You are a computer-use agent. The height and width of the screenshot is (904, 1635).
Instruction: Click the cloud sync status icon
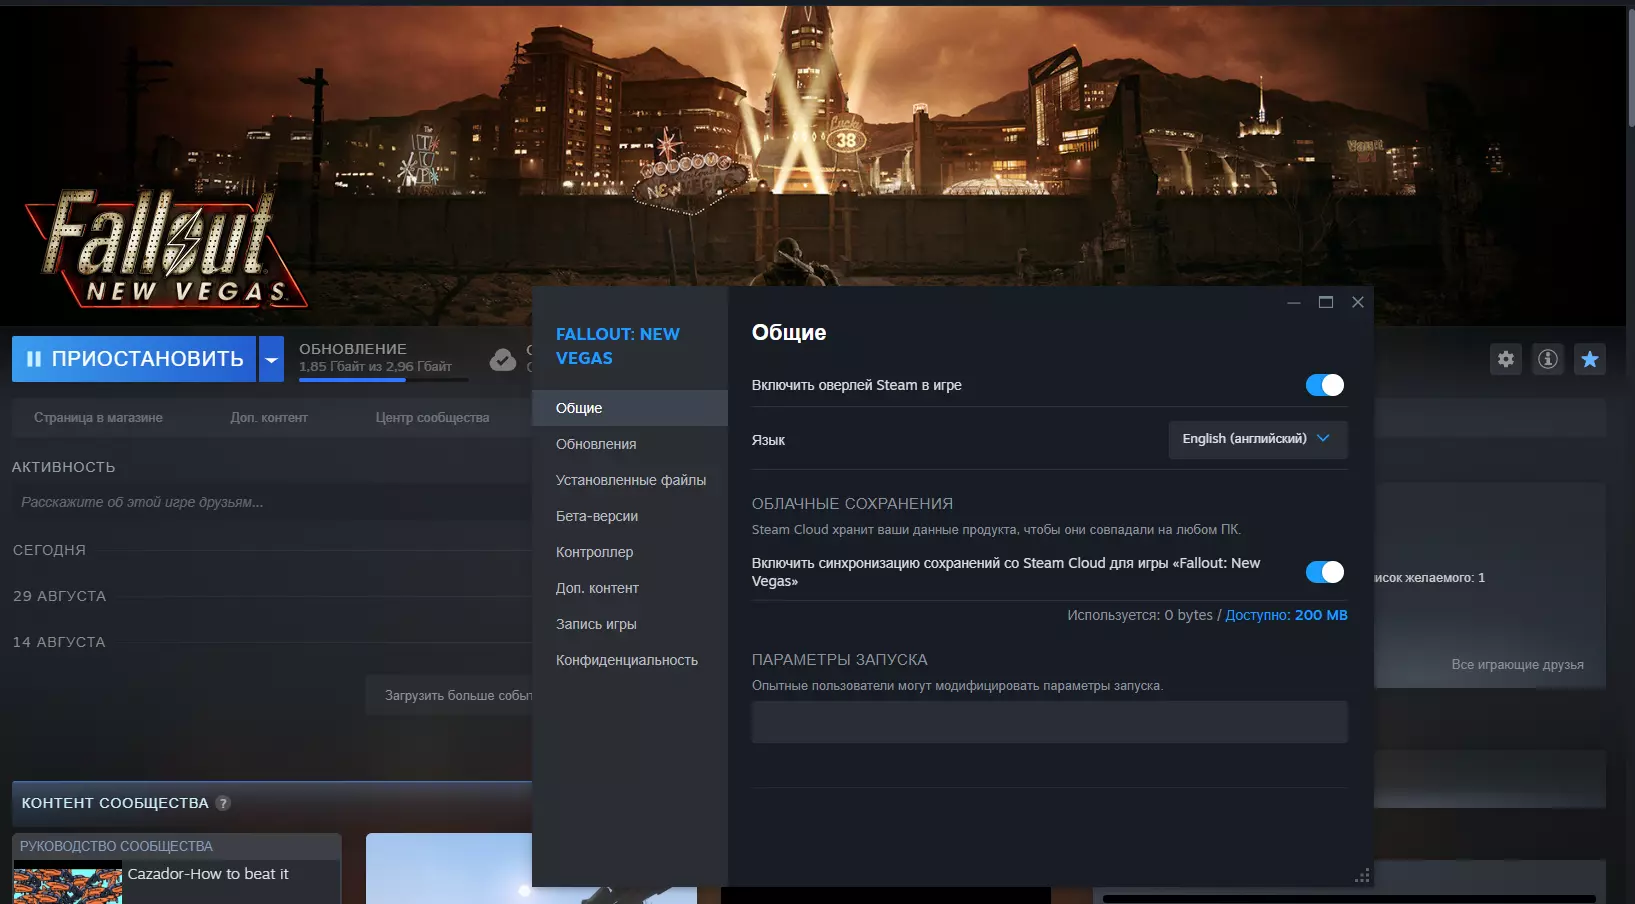[503, 359]
